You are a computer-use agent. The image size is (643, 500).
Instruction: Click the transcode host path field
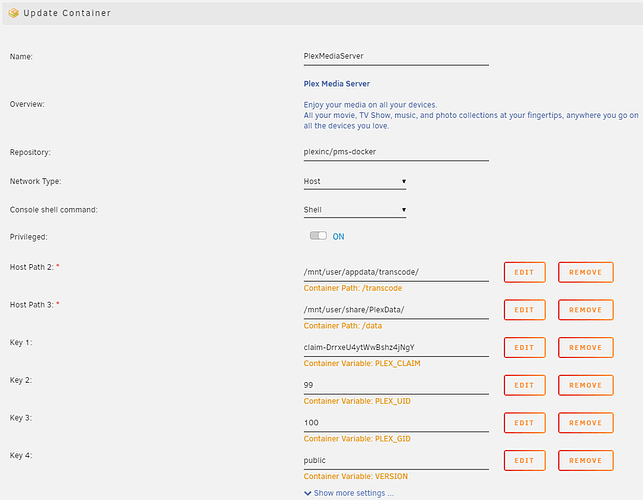pos(396,272)
